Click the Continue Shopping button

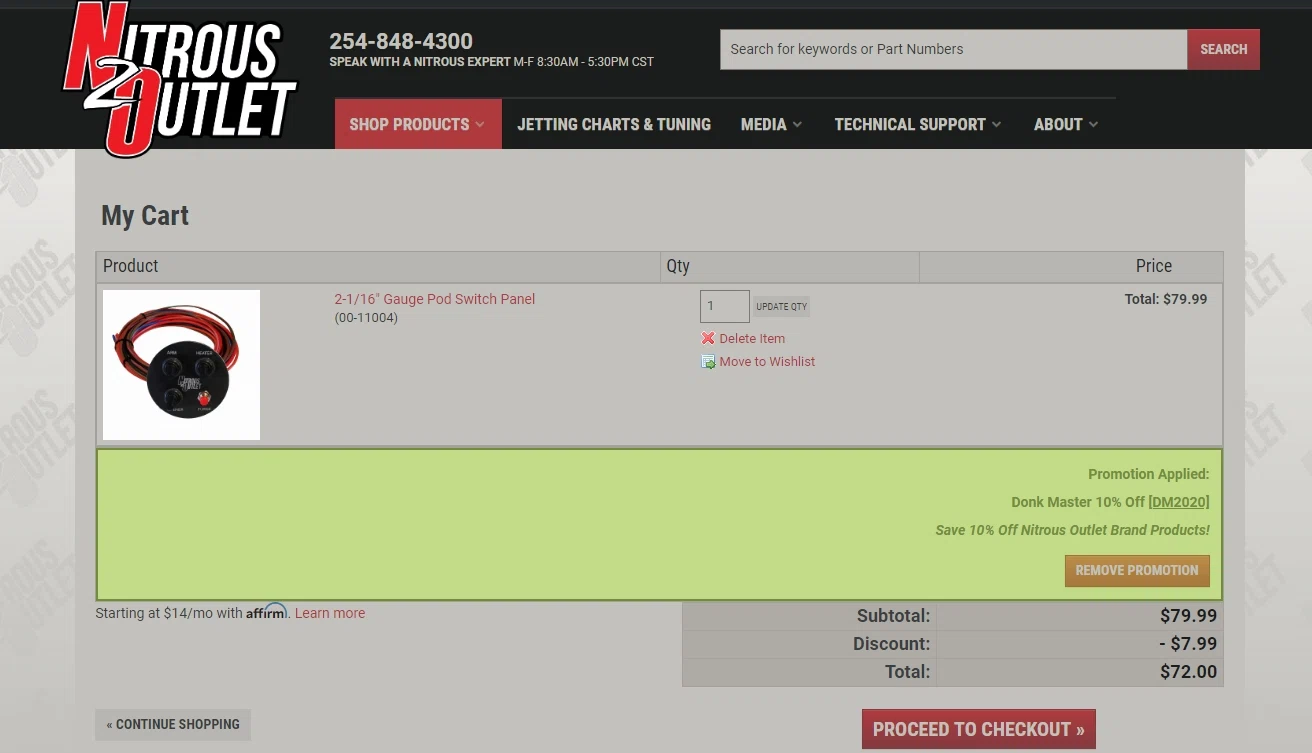click(x=173, y=724)
